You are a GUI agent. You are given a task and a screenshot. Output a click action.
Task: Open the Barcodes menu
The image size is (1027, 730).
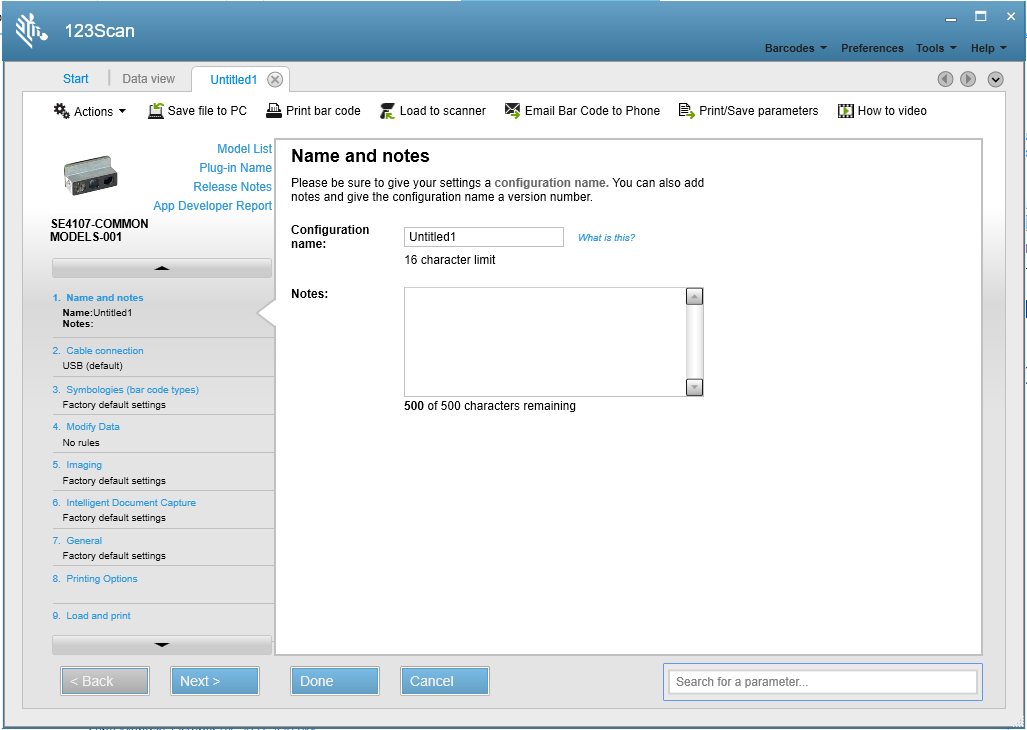coord(795,48)
